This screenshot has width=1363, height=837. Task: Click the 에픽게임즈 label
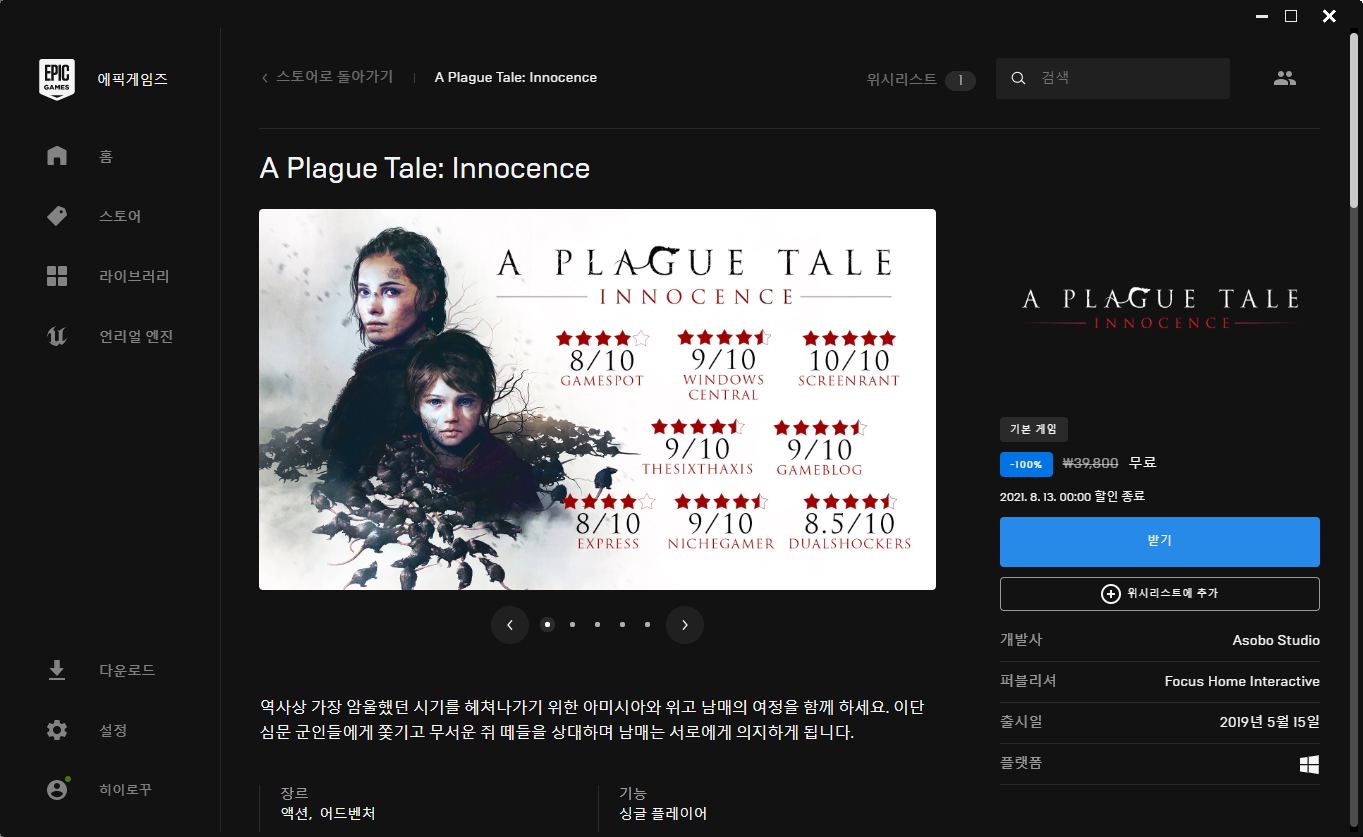click(132, 79)
